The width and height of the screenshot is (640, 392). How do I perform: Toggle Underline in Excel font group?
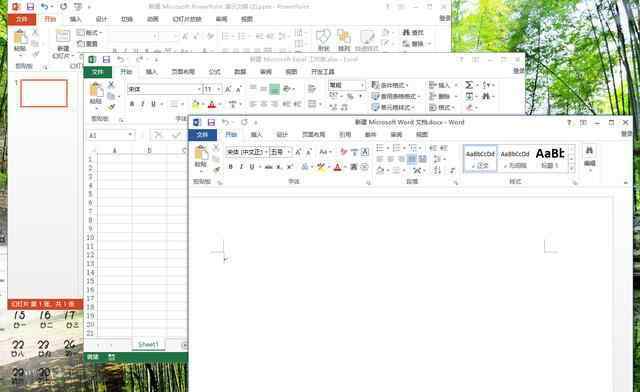click(x=153, y=104)
